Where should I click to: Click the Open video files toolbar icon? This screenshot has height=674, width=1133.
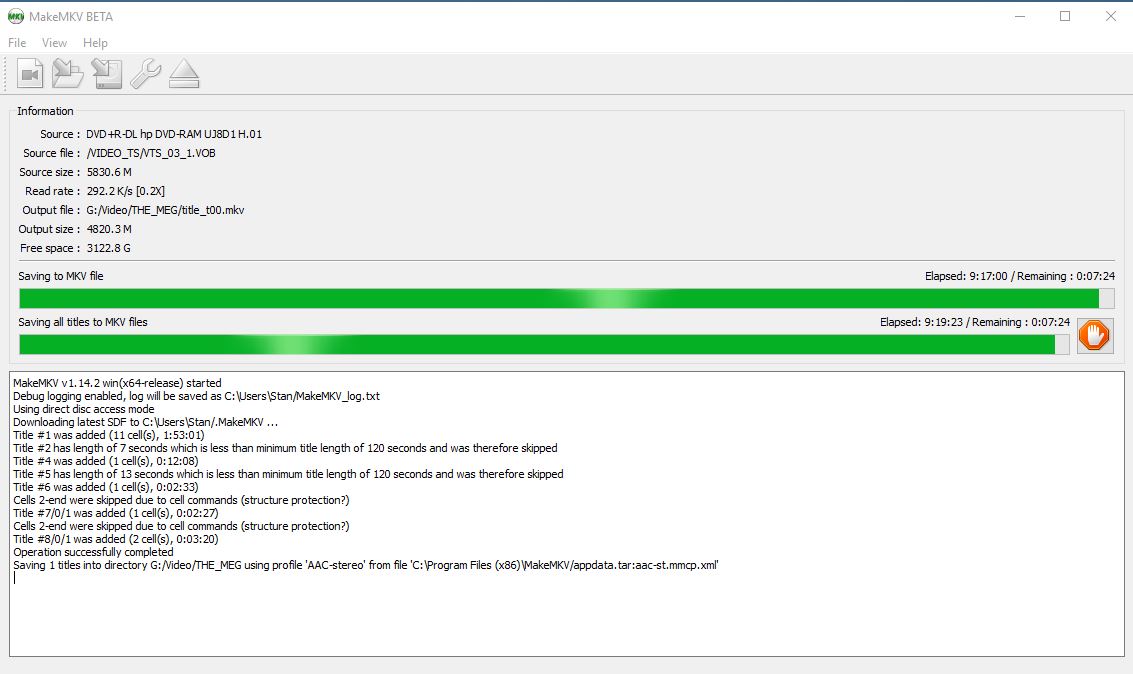[x=30, y=74]
